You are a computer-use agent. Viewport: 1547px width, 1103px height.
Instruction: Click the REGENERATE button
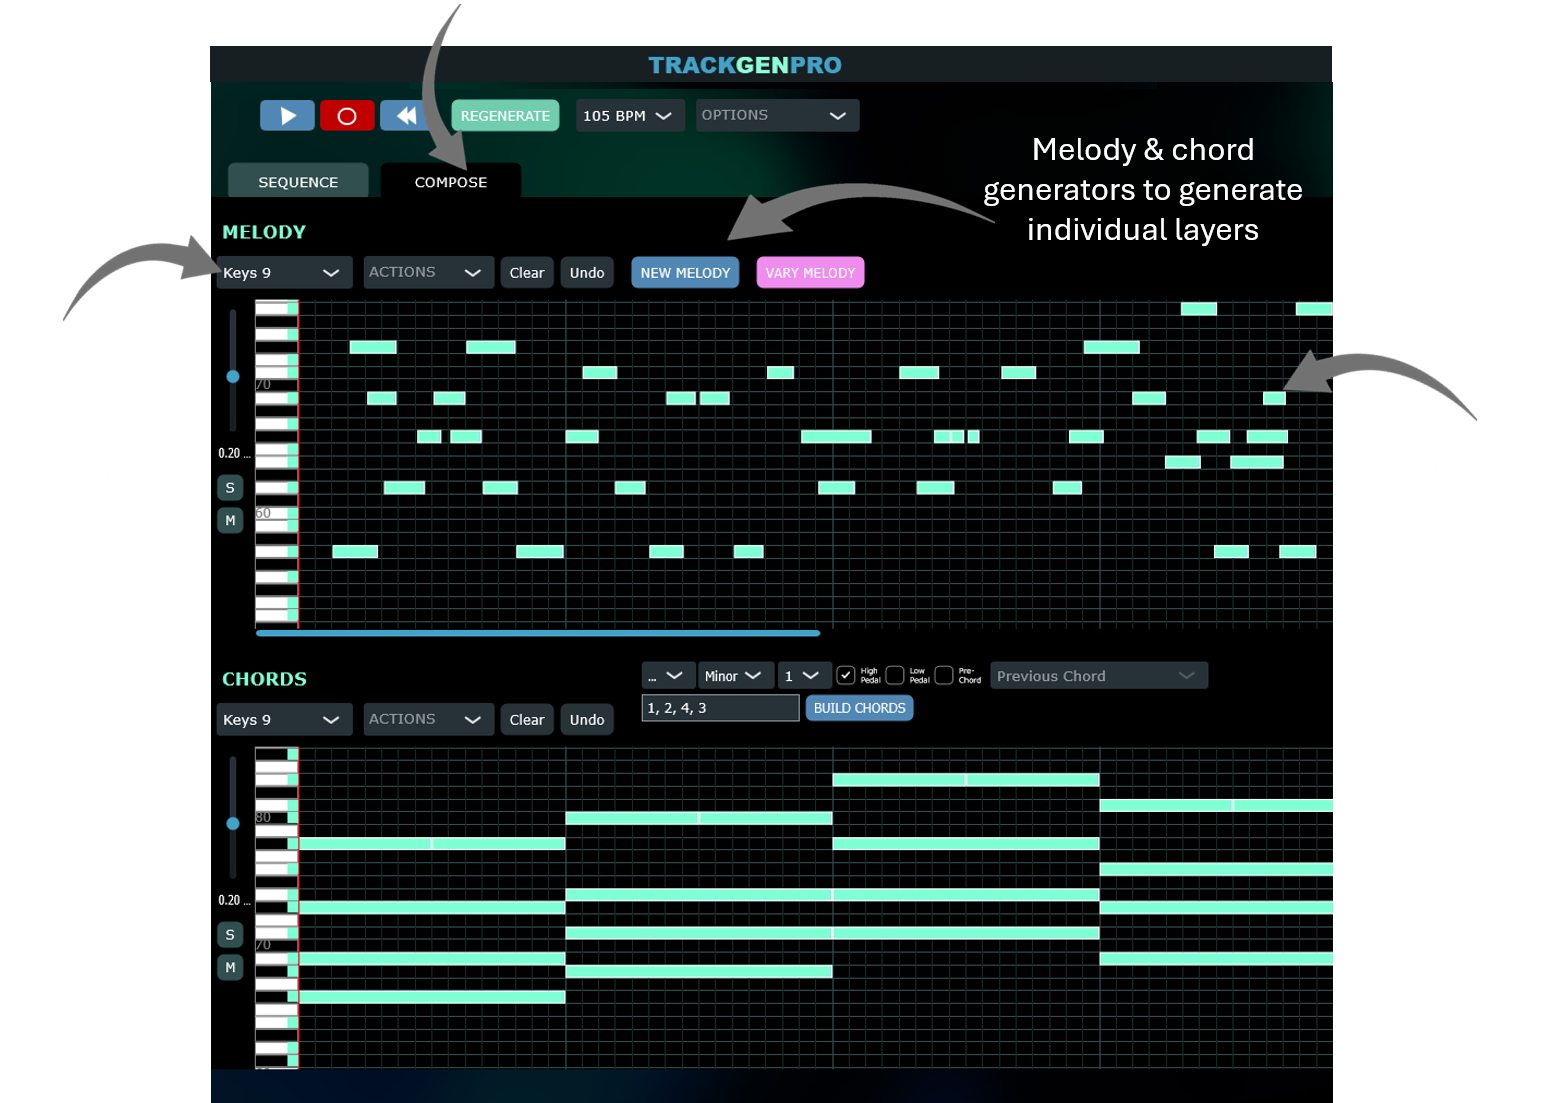tap(505, 116)
